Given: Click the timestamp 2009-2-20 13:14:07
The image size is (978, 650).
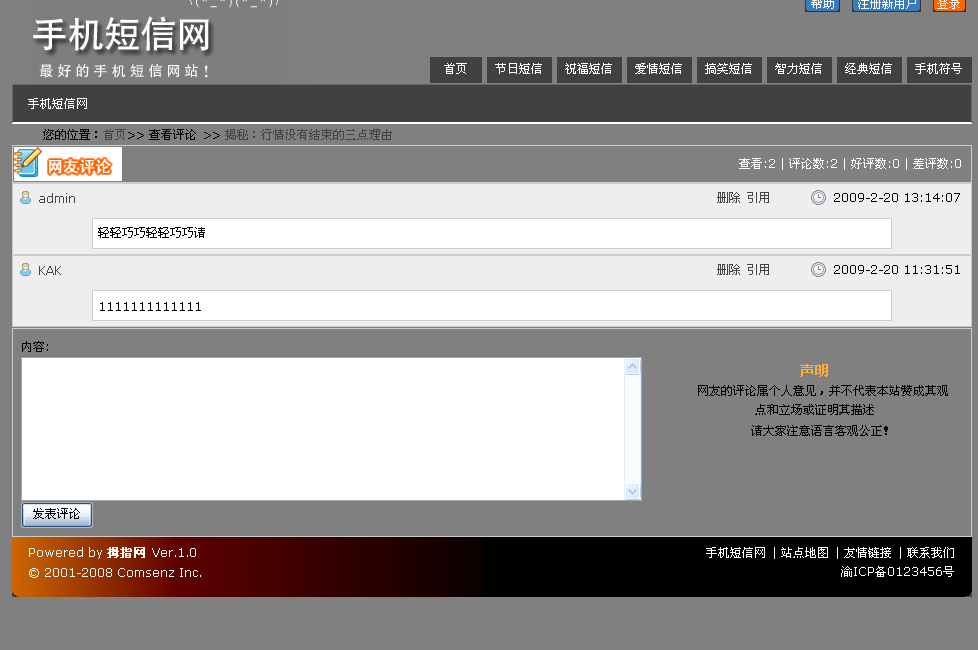Looking at the screenshot, I should coord(896,198).
